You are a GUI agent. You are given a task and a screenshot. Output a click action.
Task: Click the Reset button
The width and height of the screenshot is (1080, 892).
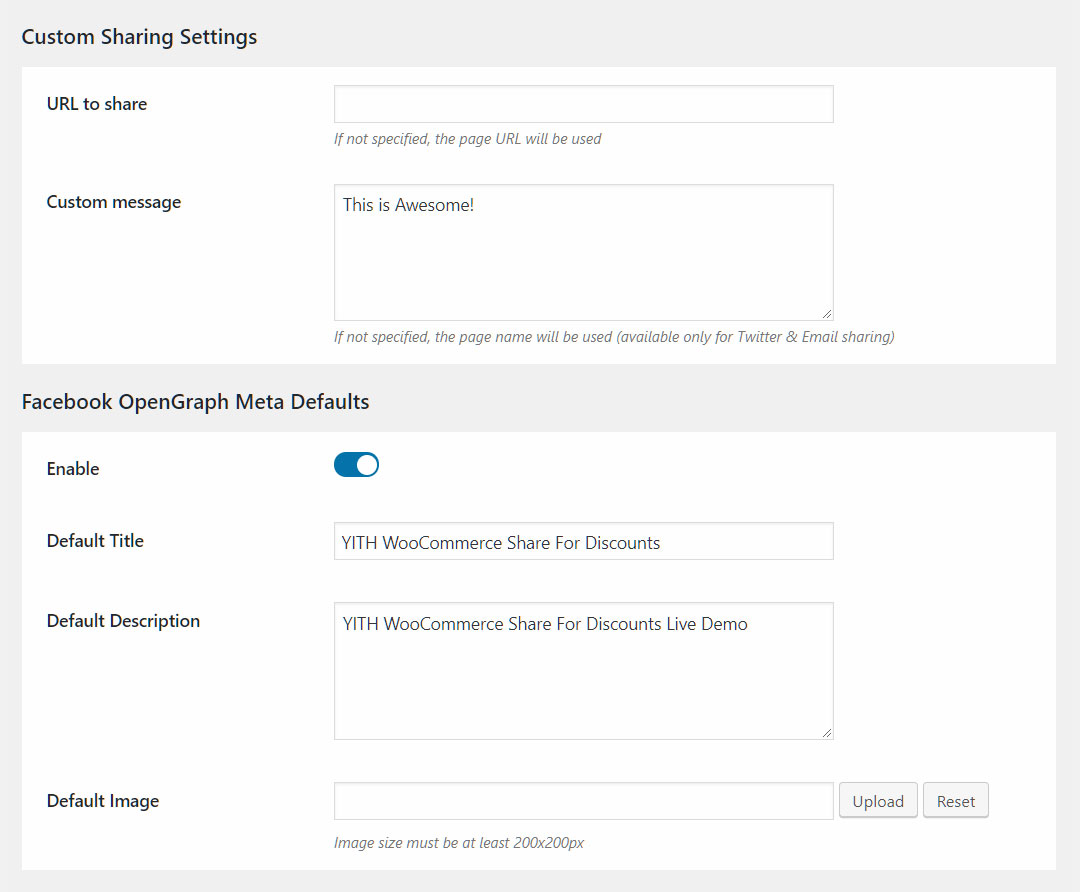pos(955,800)
